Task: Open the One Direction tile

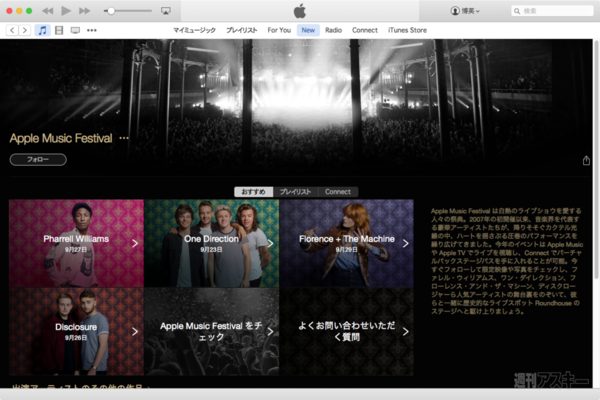Action: coord(212,243)
